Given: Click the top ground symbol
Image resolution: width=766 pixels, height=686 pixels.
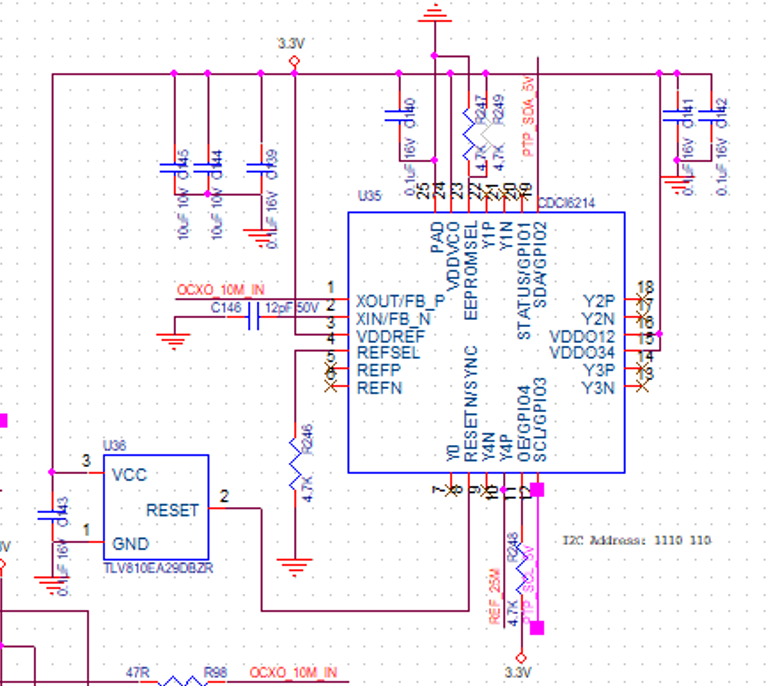Looking at the screenshot, I should coord(435,13).
